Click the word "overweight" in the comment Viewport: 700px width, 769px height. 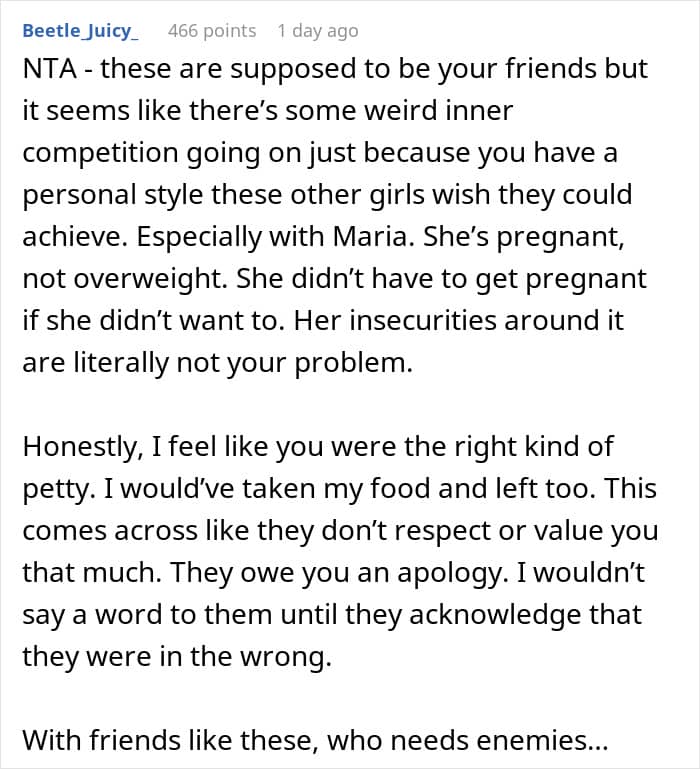[x=137, y=278]
